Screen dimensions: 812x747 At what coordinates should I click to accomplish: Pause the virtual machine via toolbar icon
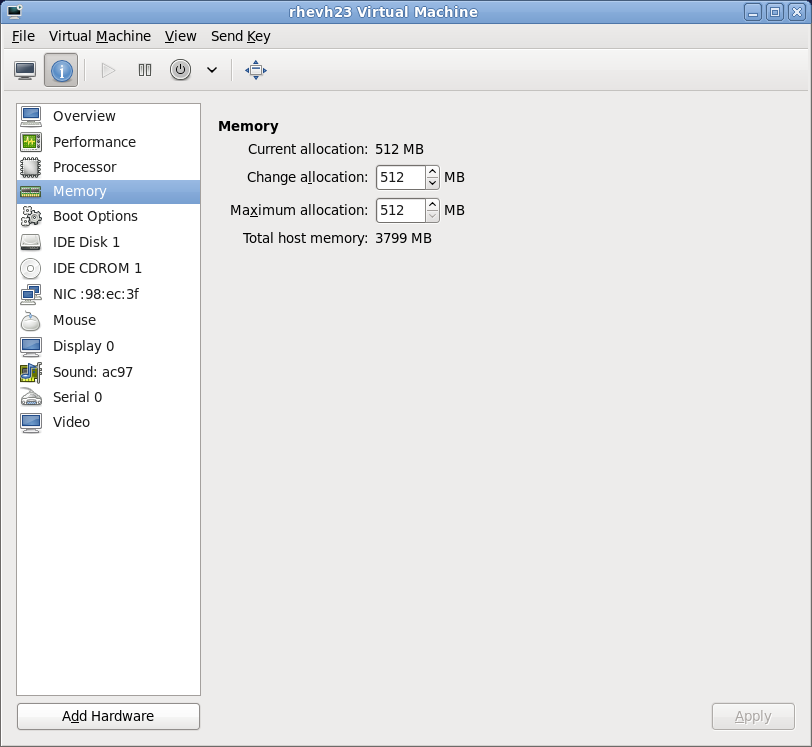point(144,70)
